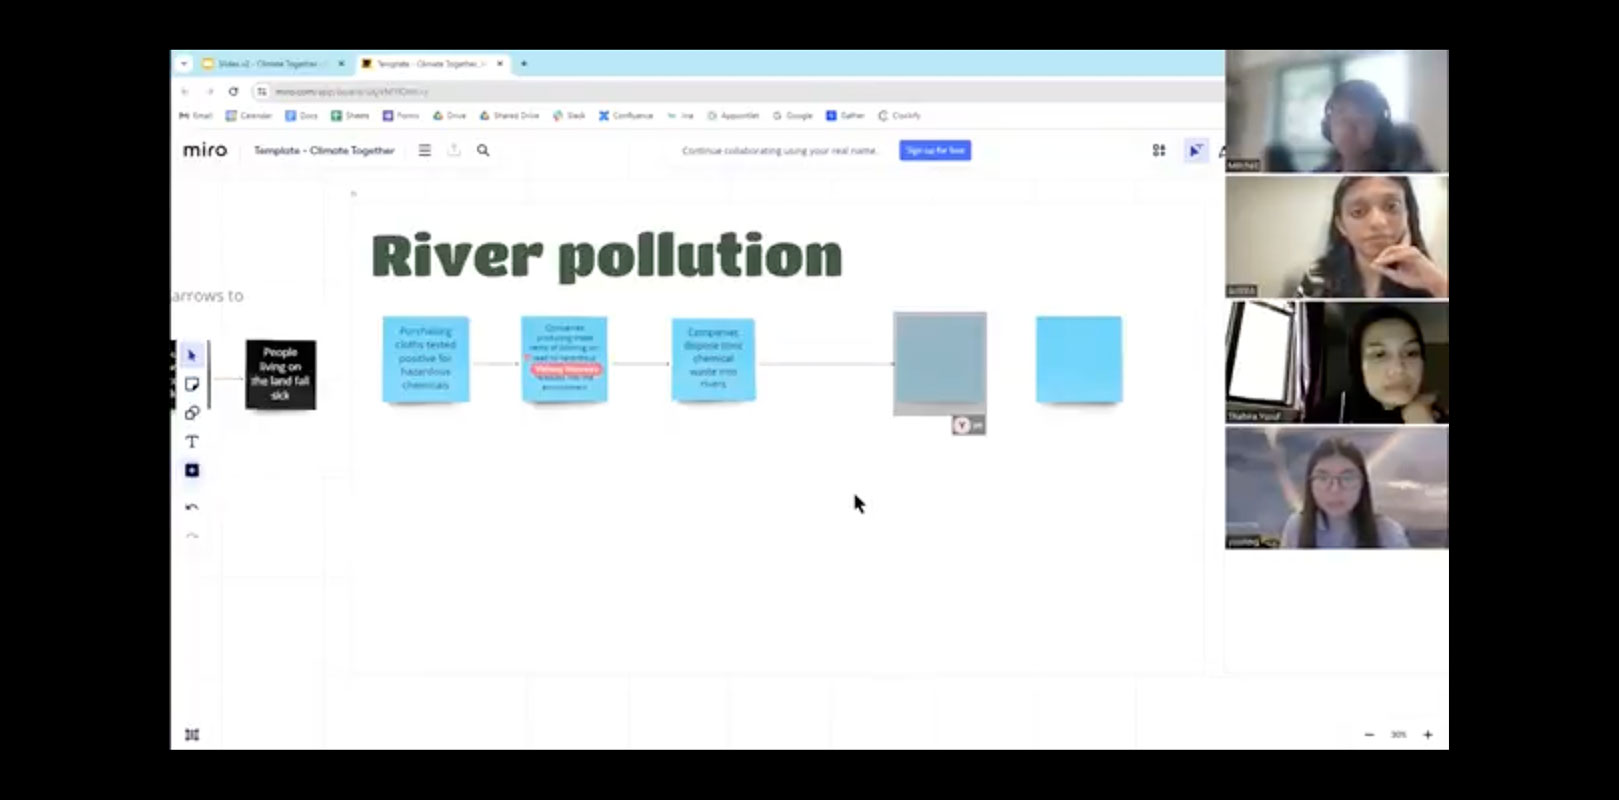Screen dimensions: 1619x800
Task: Click the pink highlighted tag on second sticky
Action: pos(566,369)
